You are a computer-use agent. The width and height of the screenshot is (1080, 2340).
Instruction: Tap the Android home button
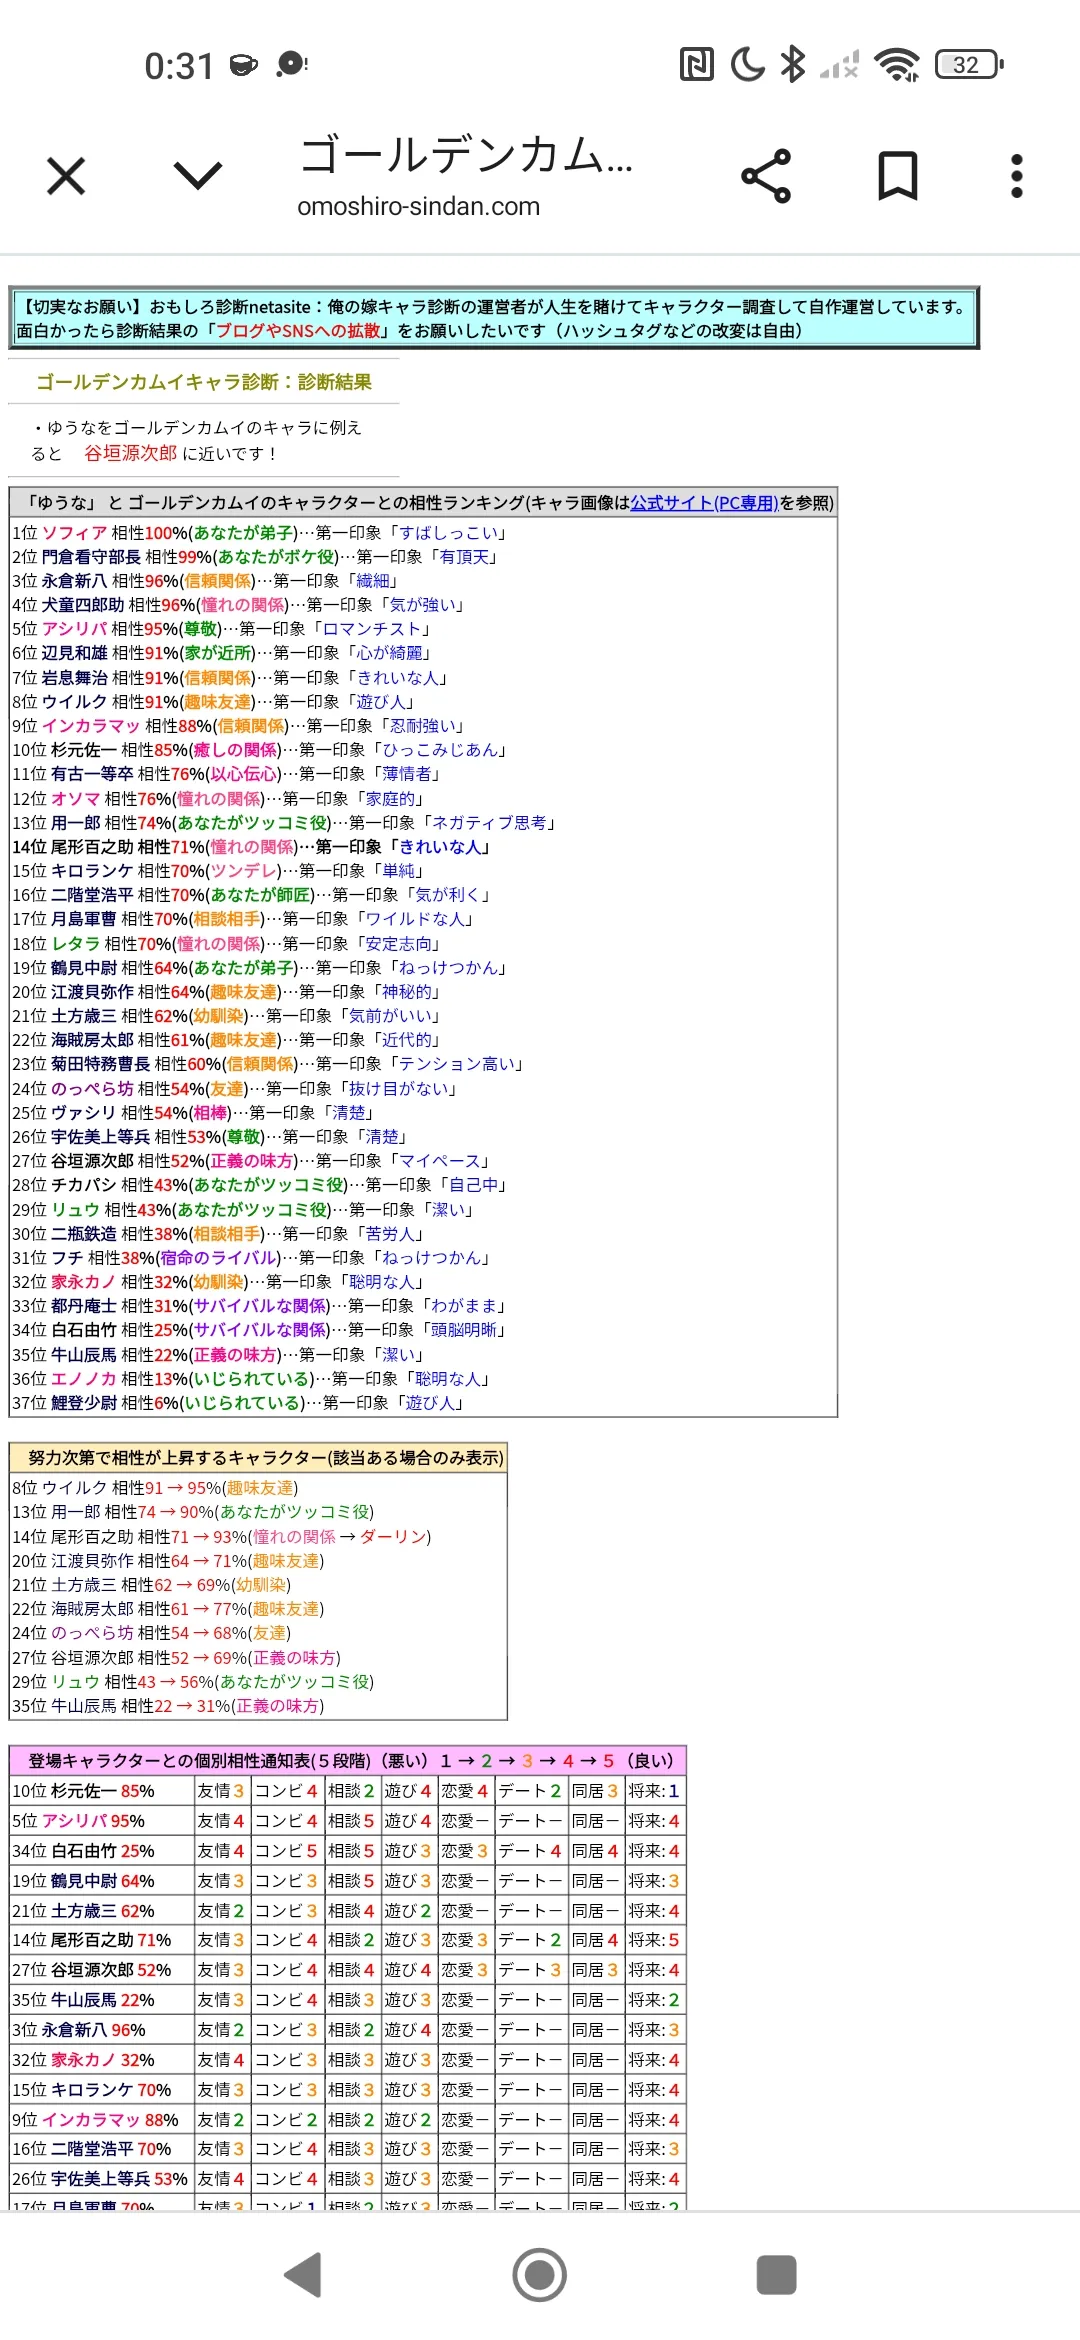(x=540, y=2275)
